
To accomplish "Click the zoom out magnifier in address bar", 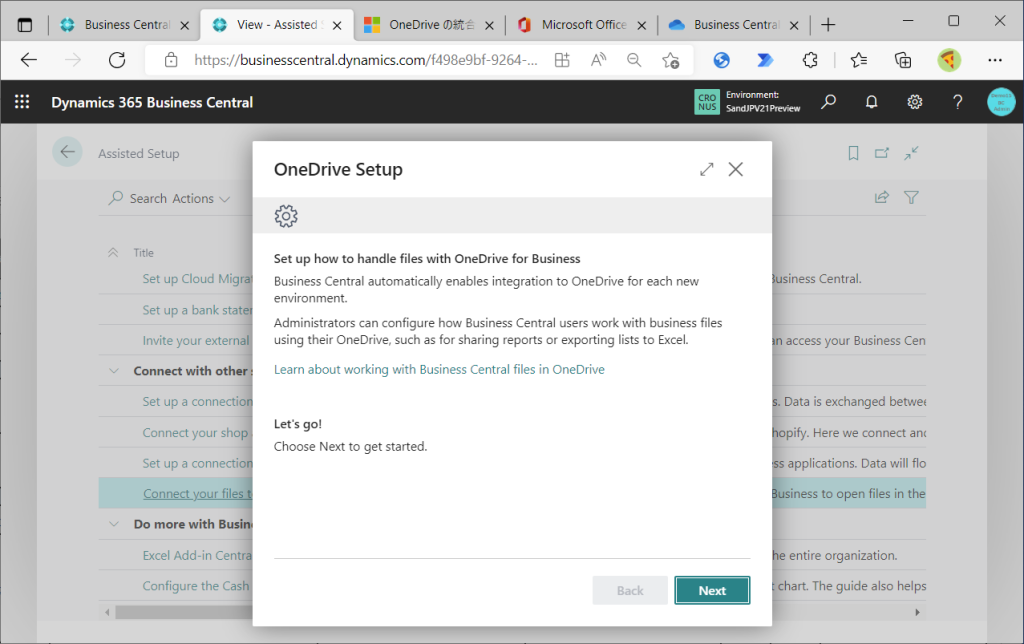I will pyautogui.click(x=633, y=60).
